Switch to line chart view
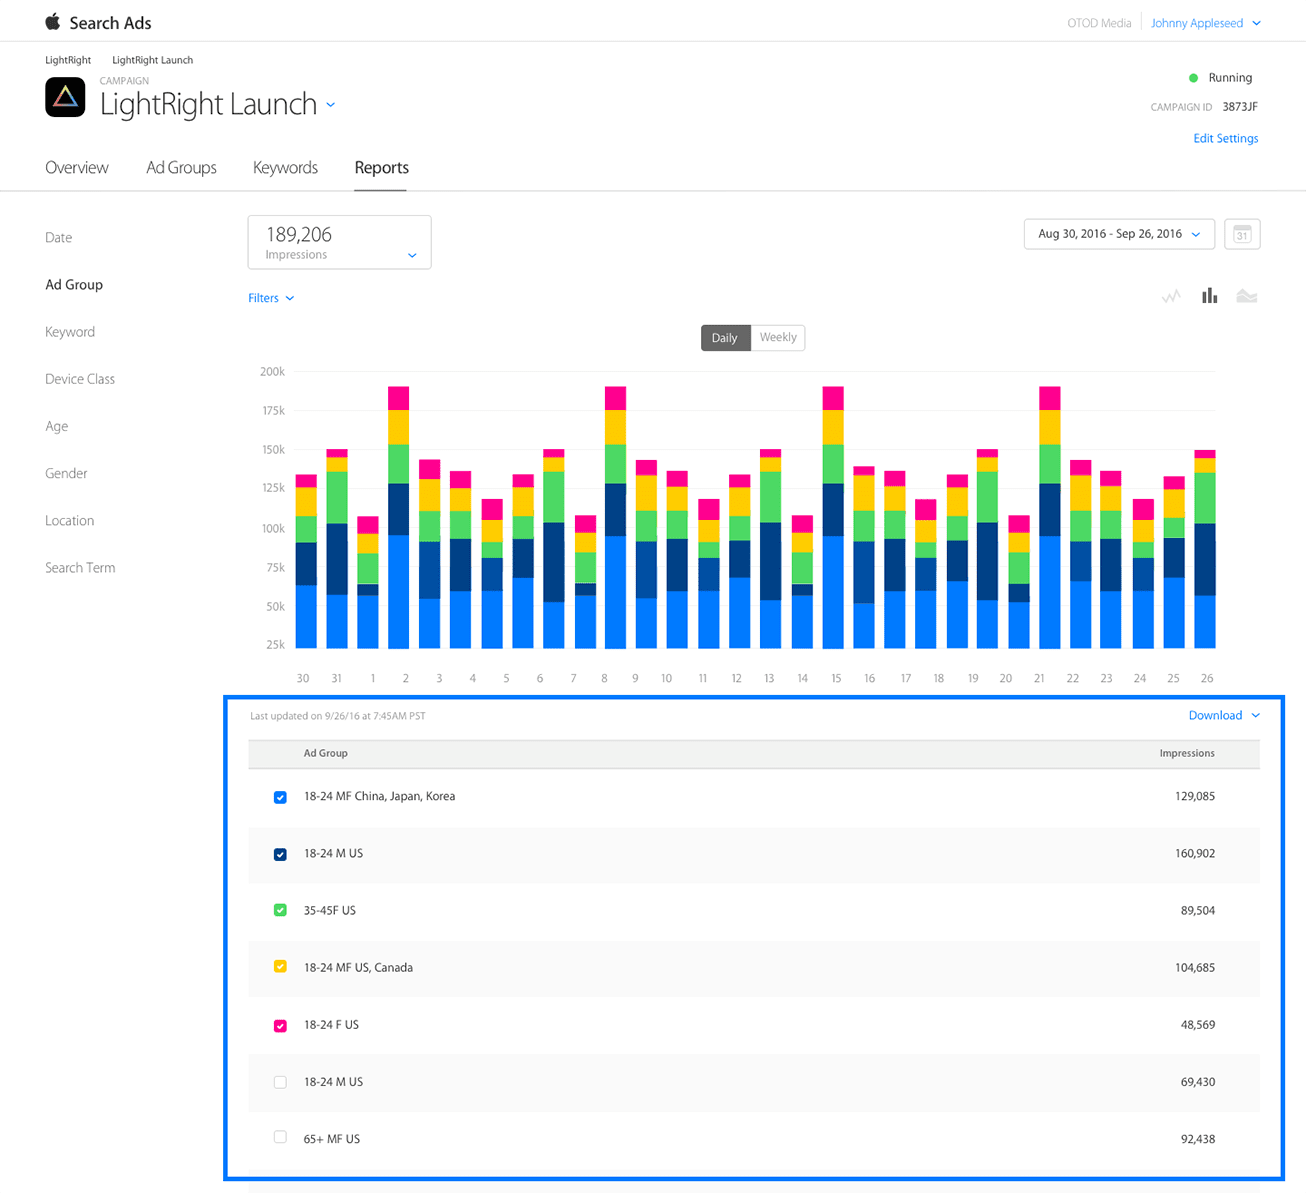1306x1193 pixels. (1171, 296)
